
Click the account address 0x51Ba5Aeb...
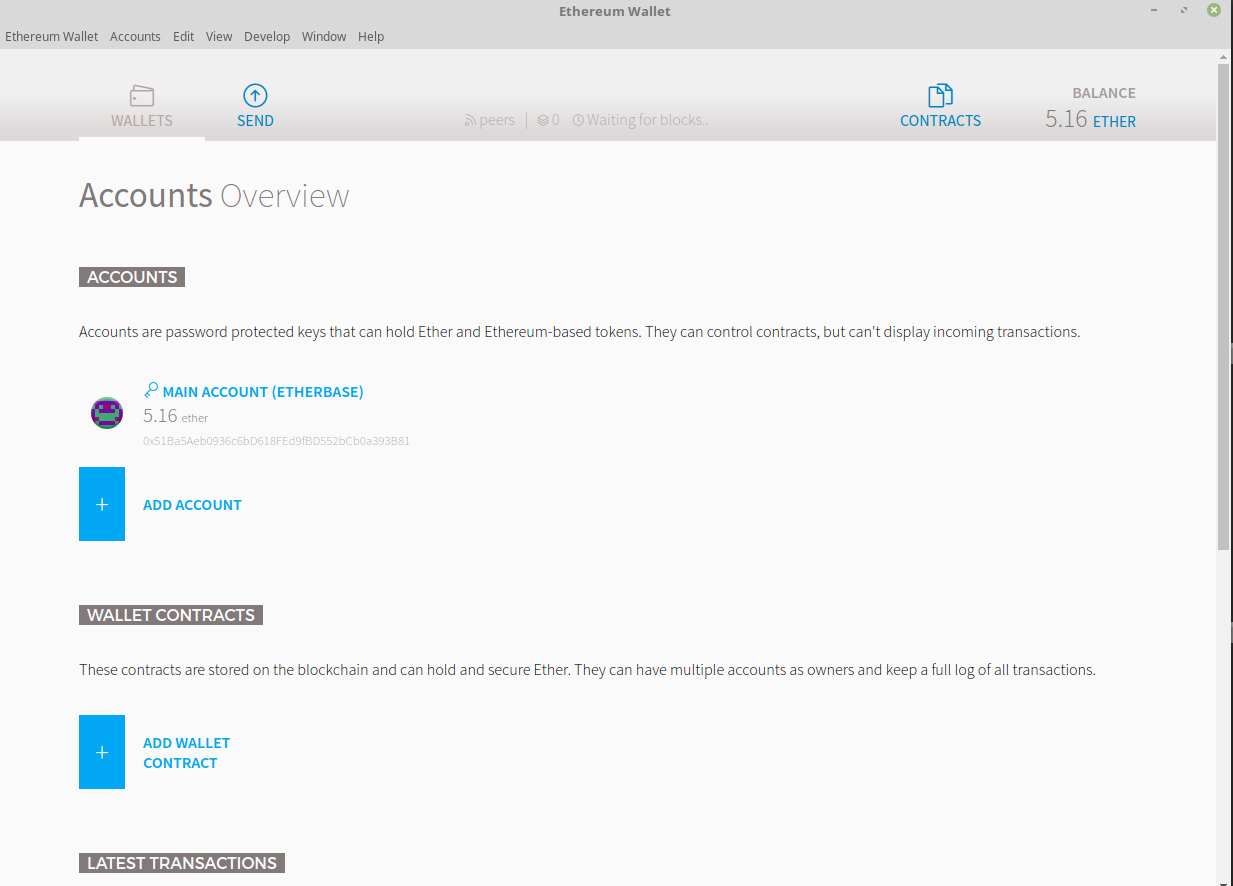(276, 441)
